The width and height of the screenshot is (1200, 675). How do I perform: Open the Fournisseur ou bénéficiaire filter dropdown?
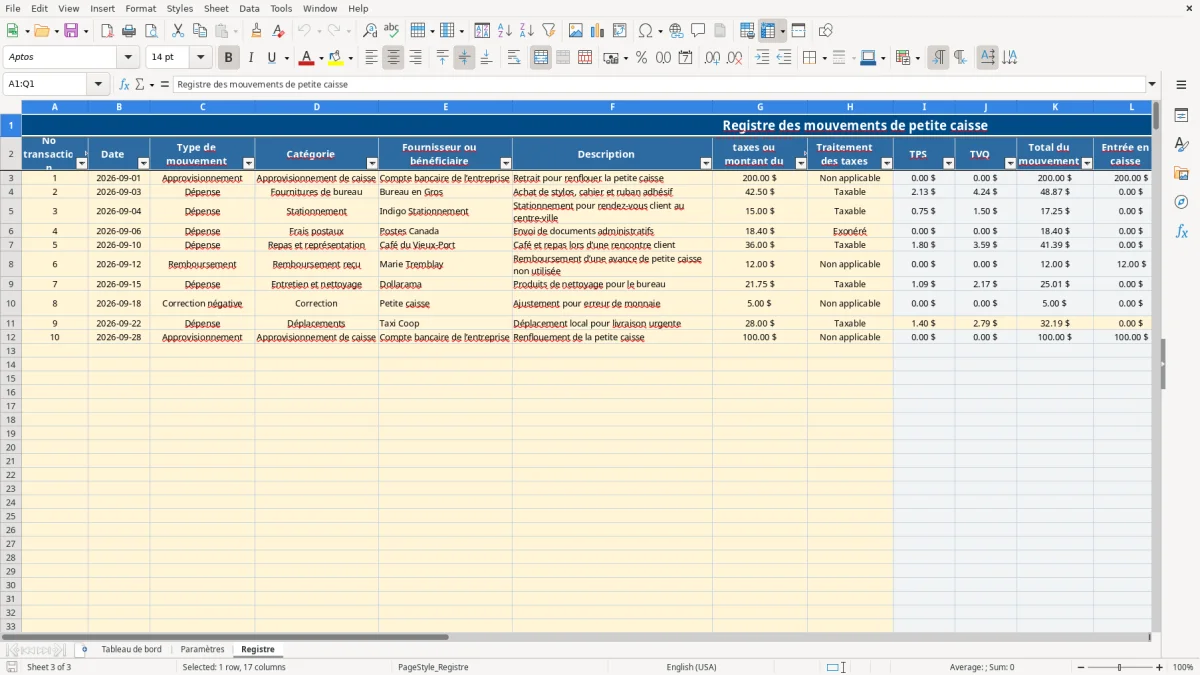pyautogui.click(x=506, y=163)
